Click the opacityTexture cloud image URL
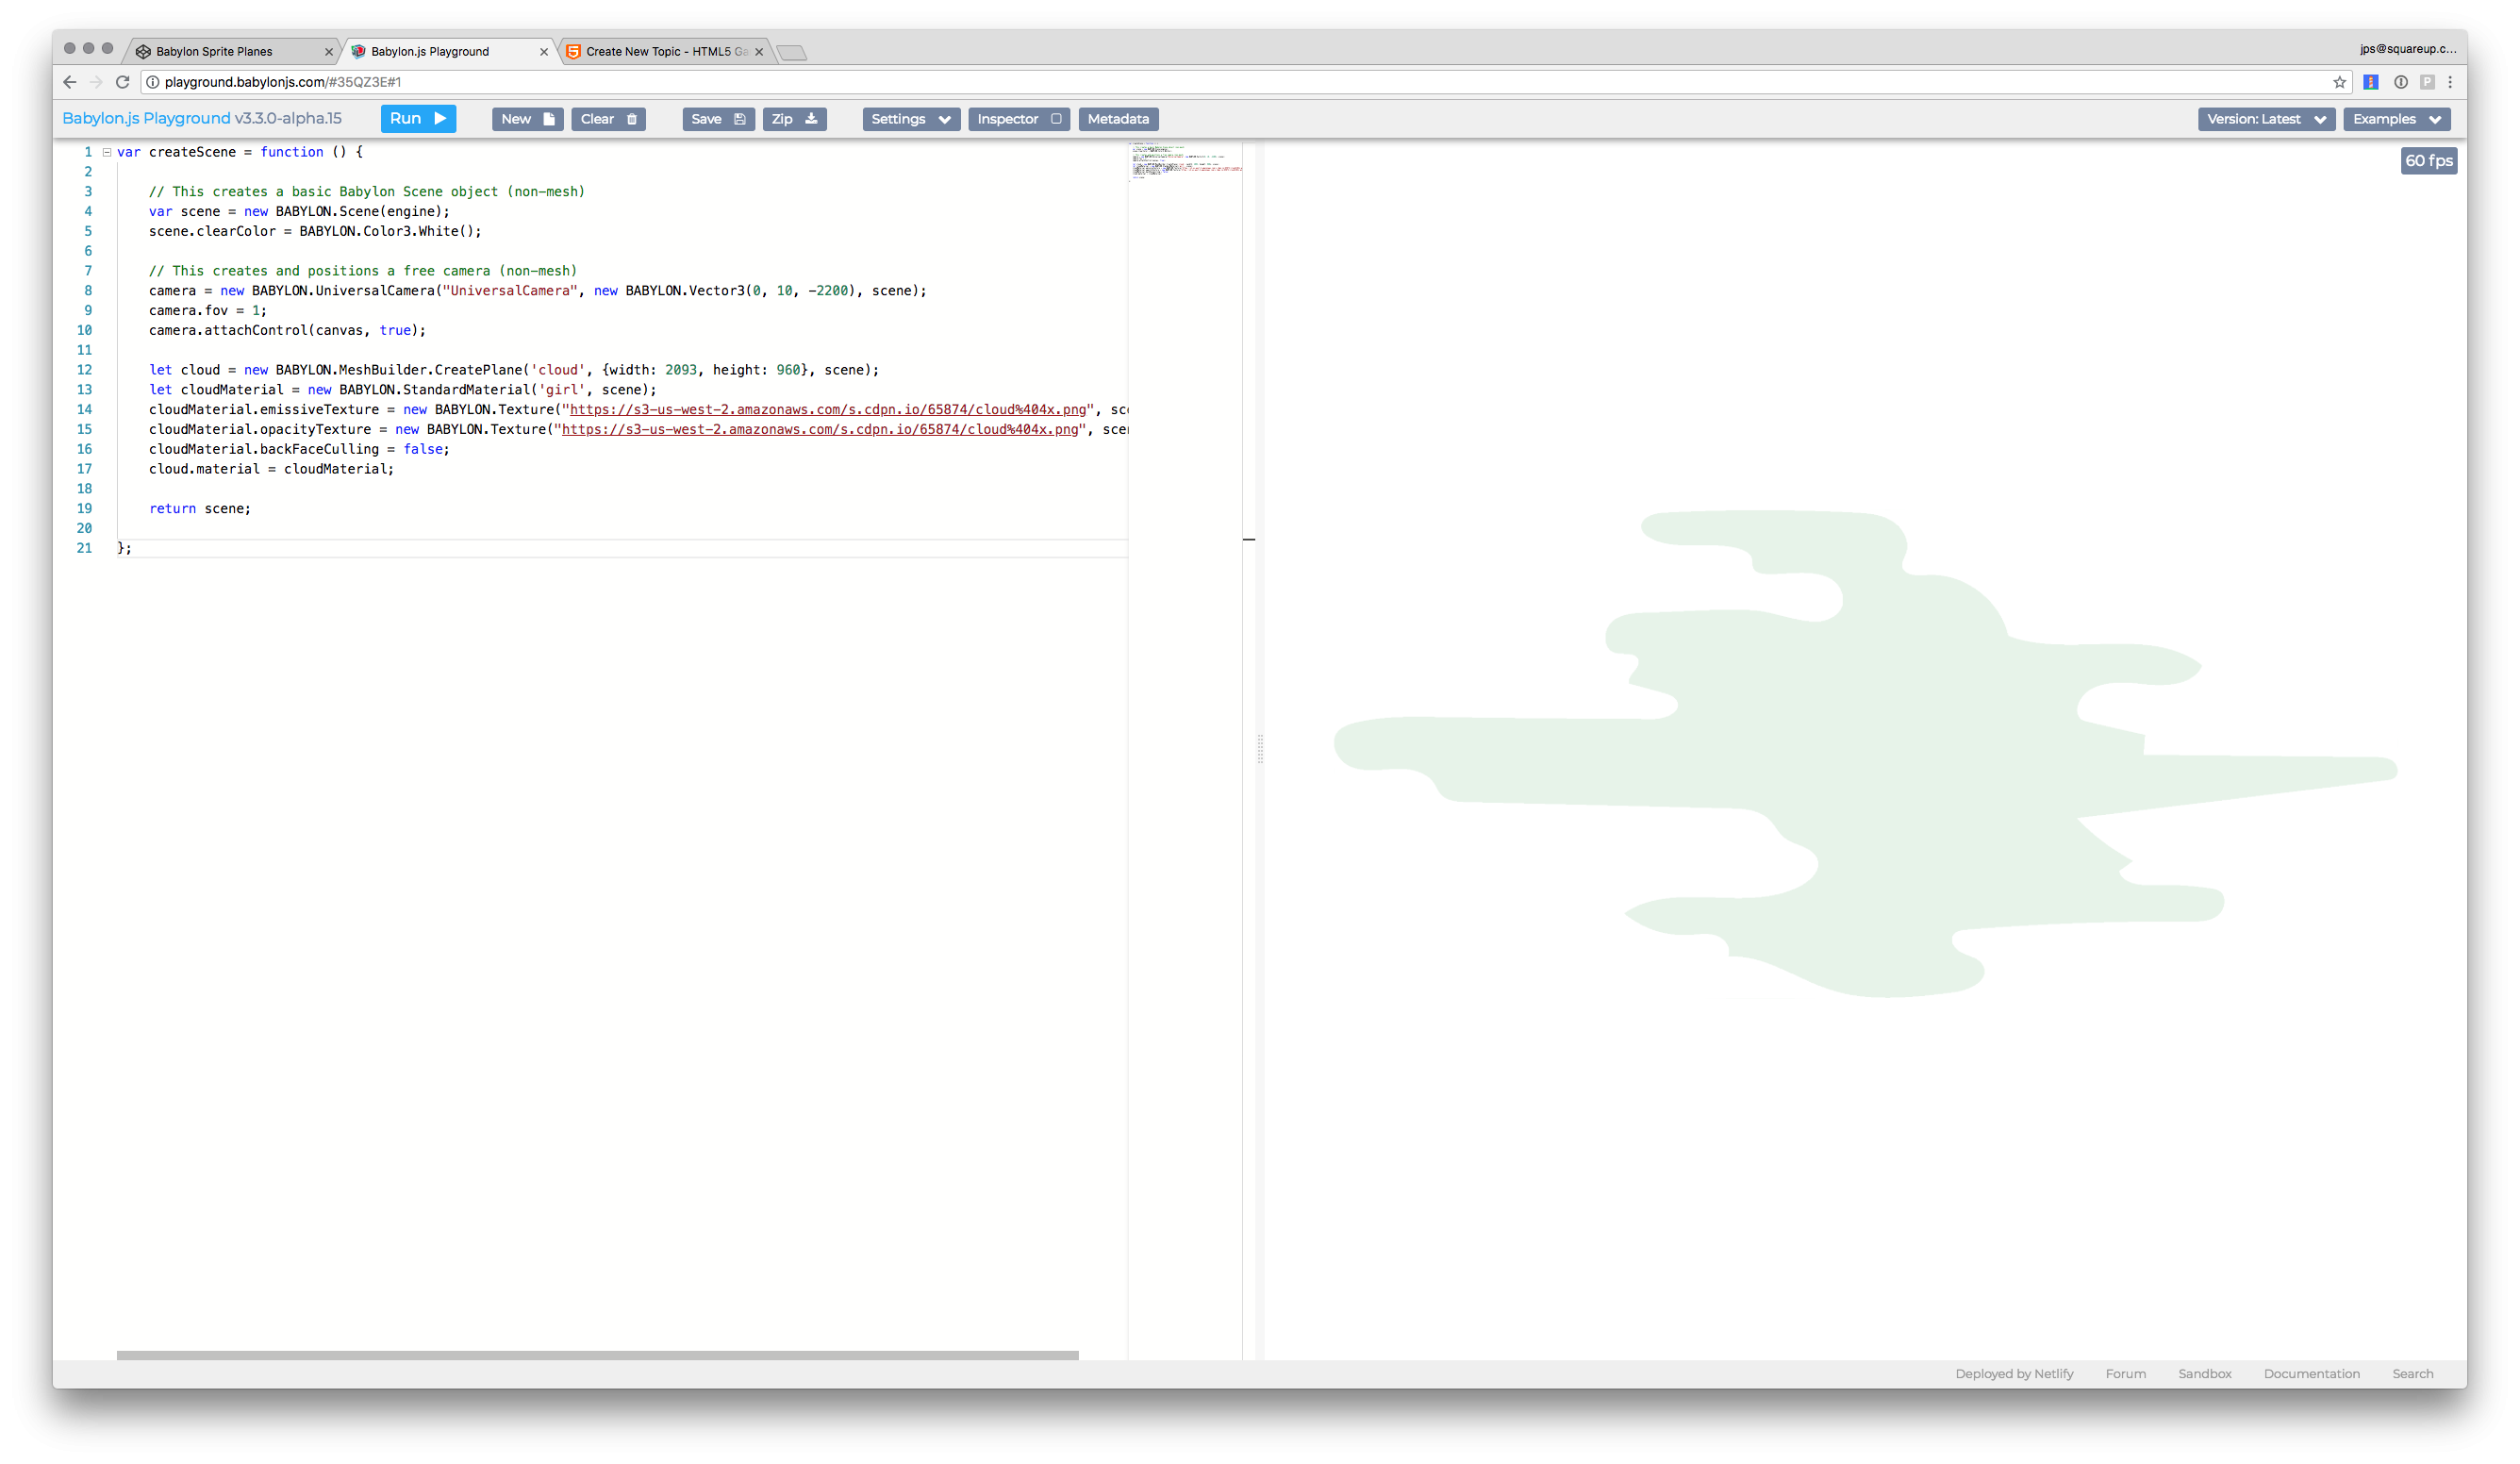 tap(820, 429)
